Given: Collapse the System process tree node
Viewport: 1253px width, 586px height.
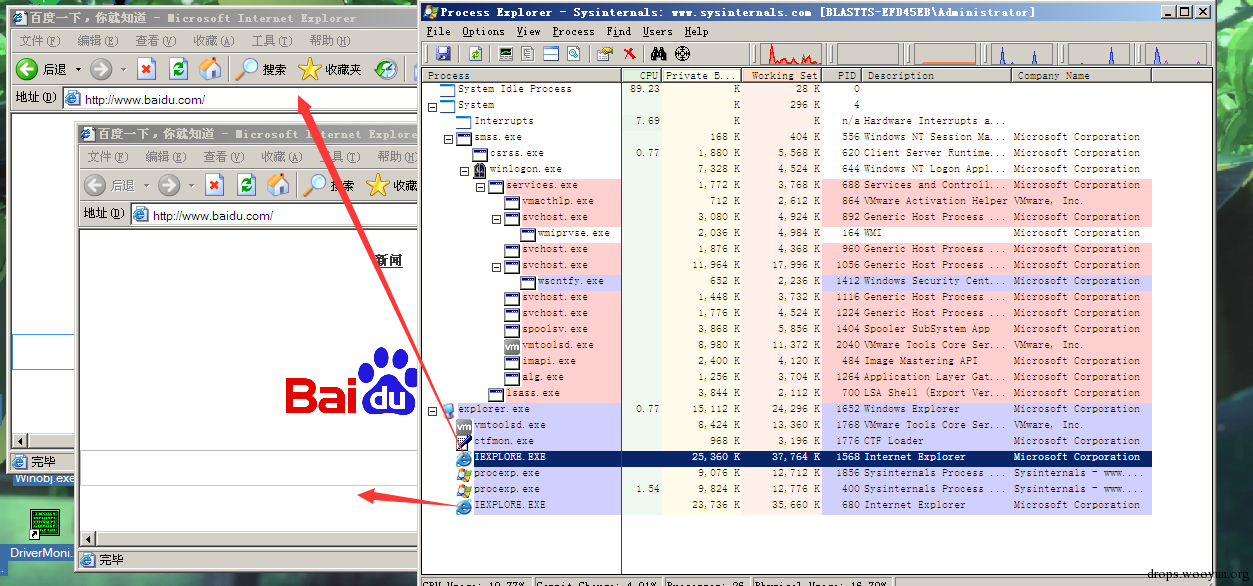Looking at the screenshot, I should [x=432, y=105].
